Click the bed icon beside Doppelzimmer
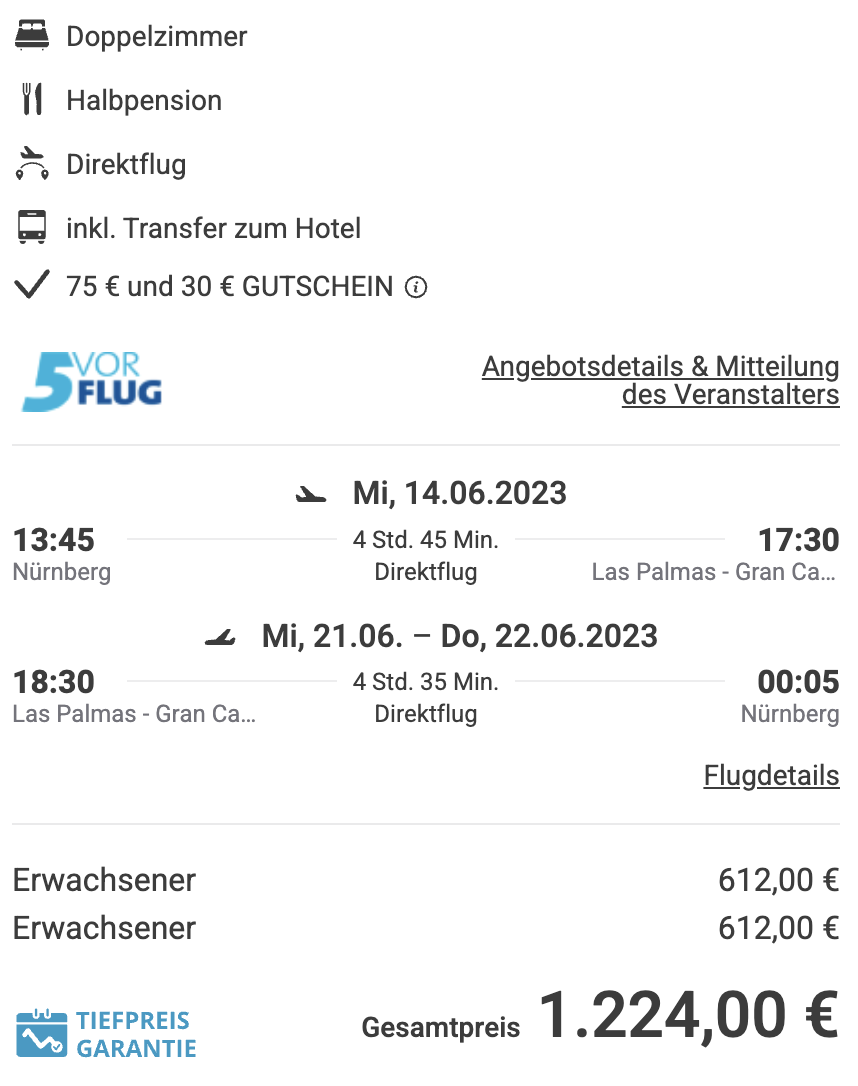This screenshot has width=858, height=1086. click(32, 36)
